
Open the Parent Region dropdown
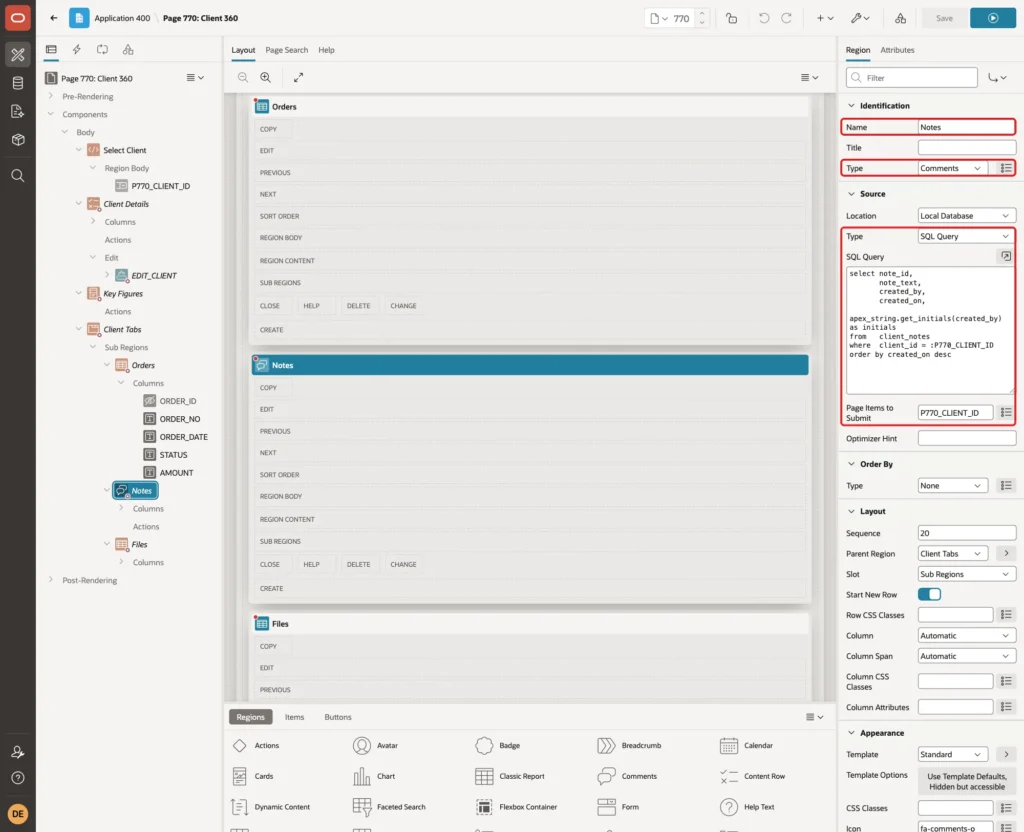pos(952,554)
